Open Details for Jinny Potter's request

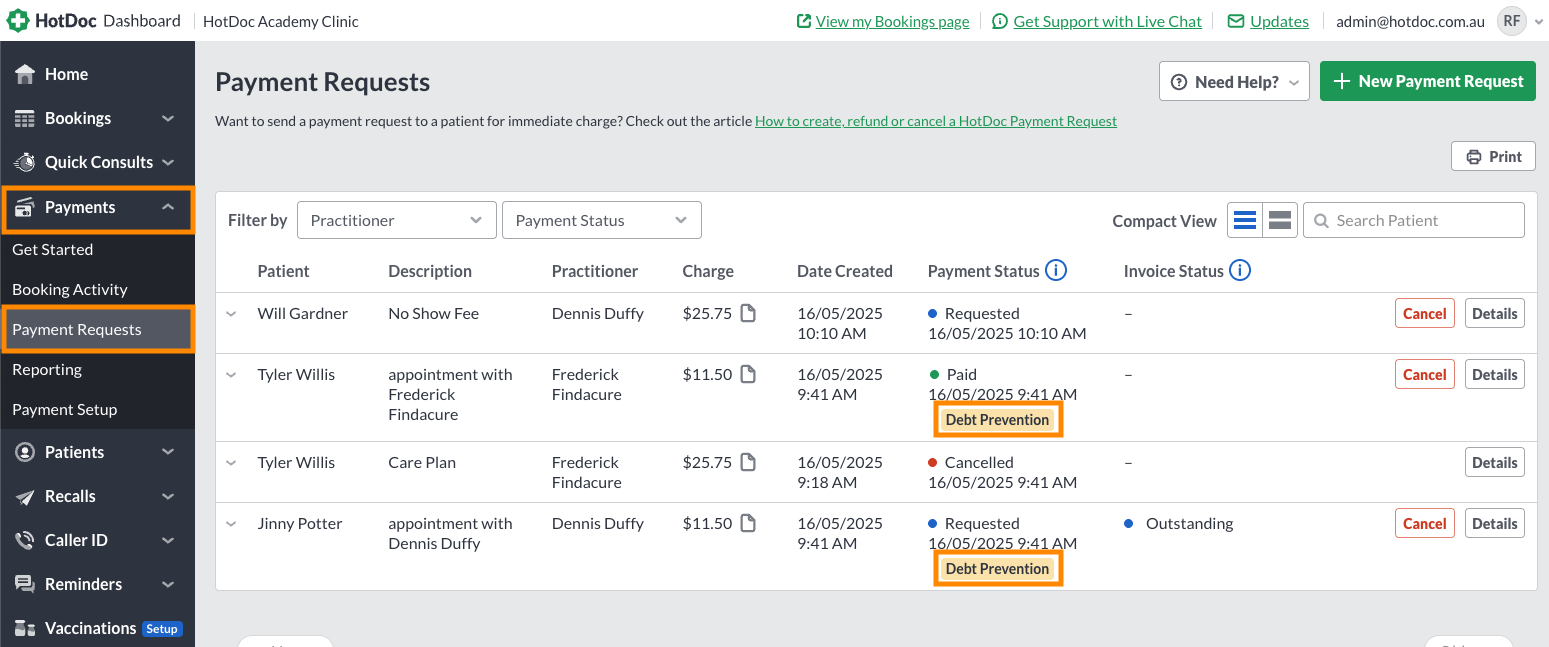[x=1495, y=523]
